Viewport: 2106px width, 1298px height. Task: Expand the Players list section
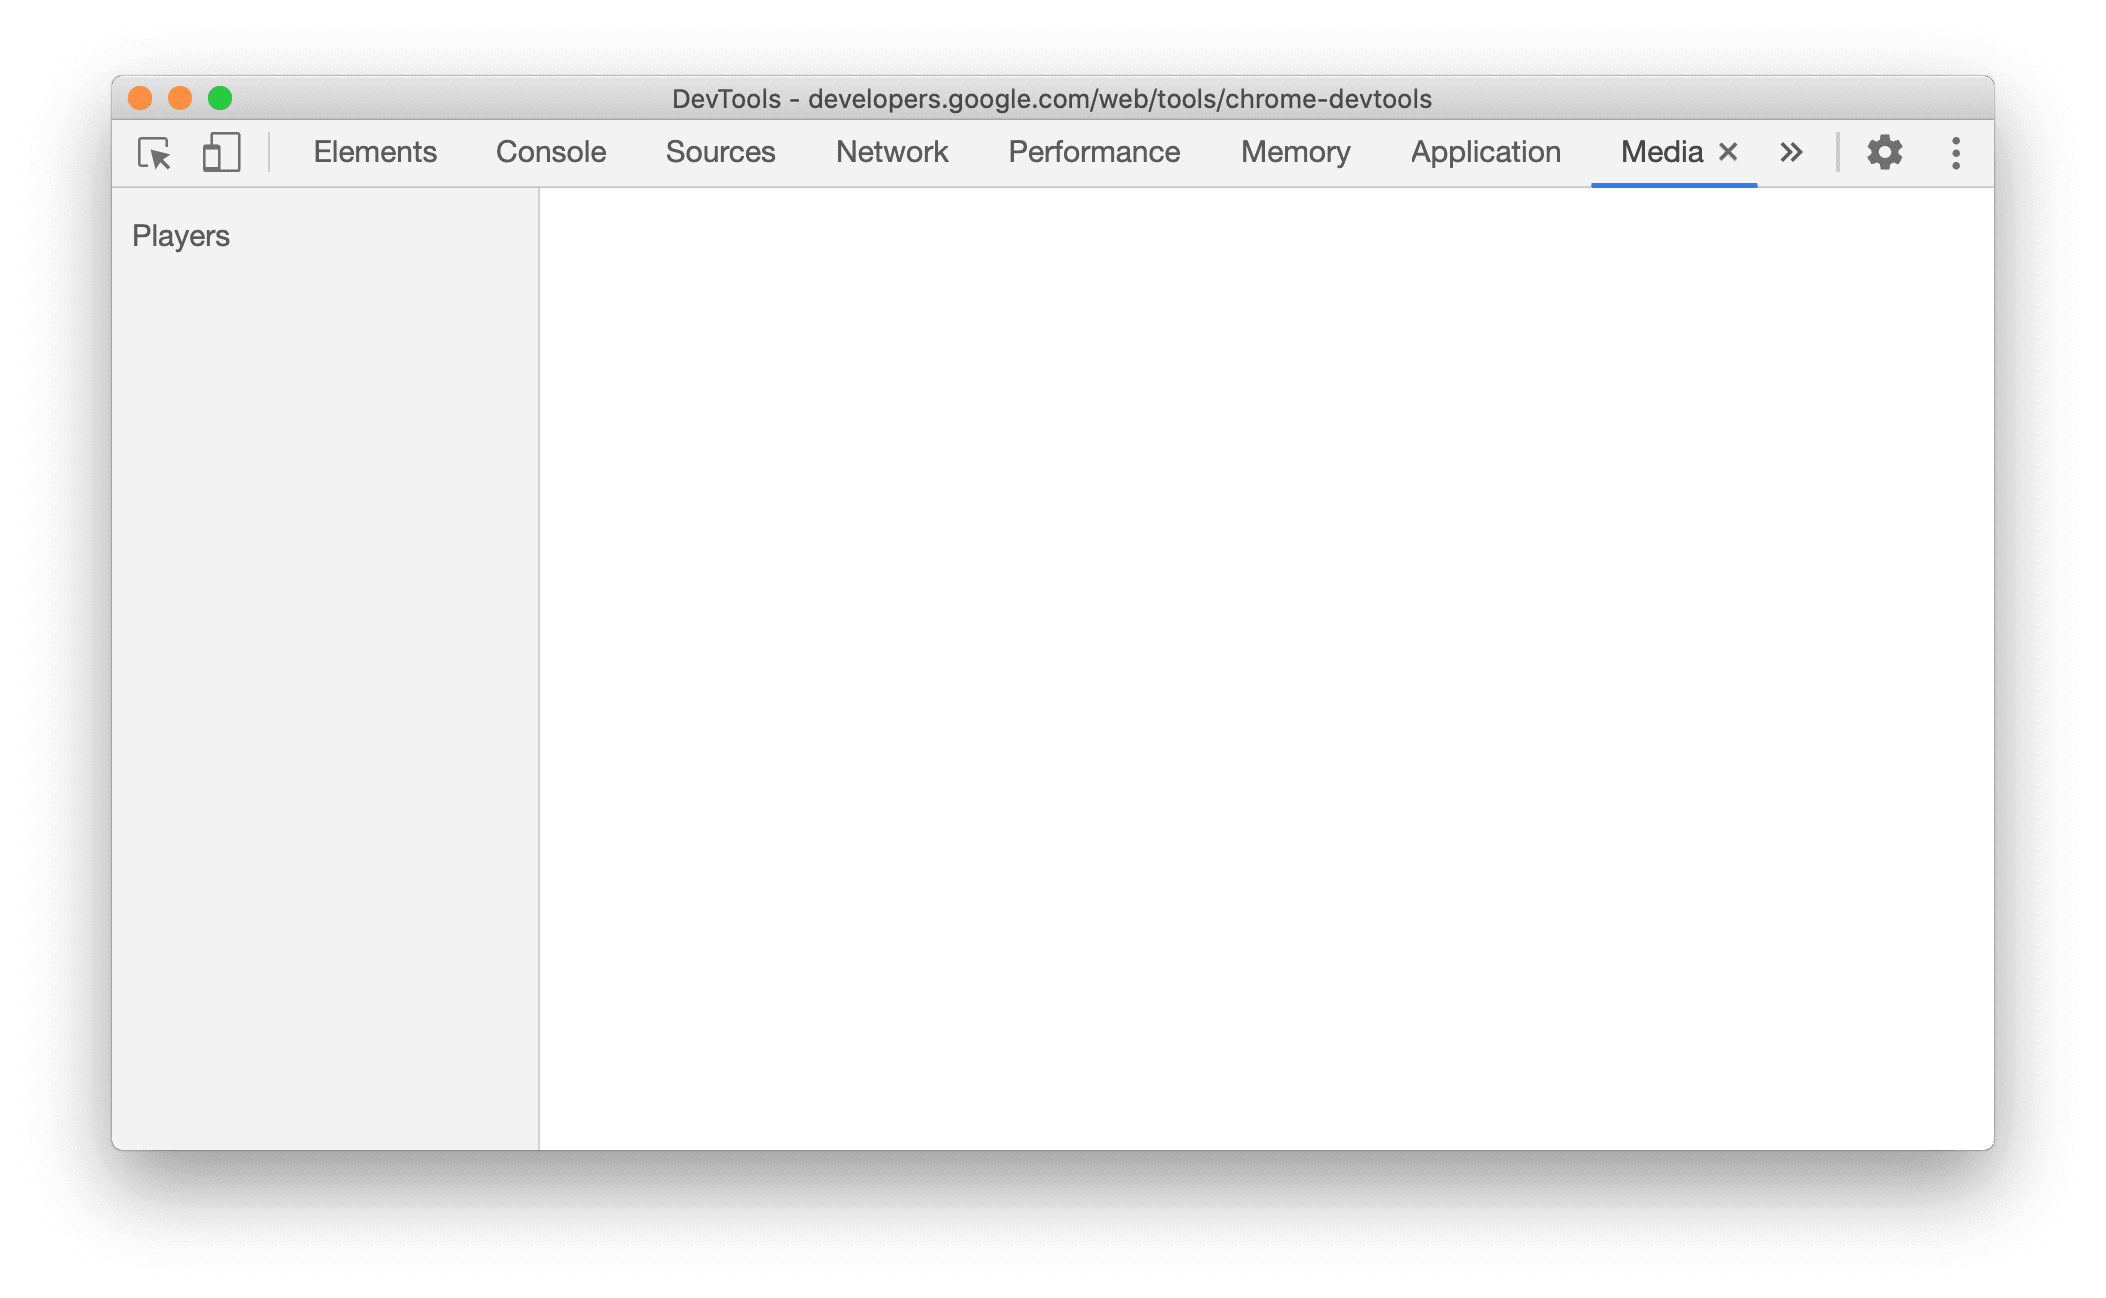point(181,235)
